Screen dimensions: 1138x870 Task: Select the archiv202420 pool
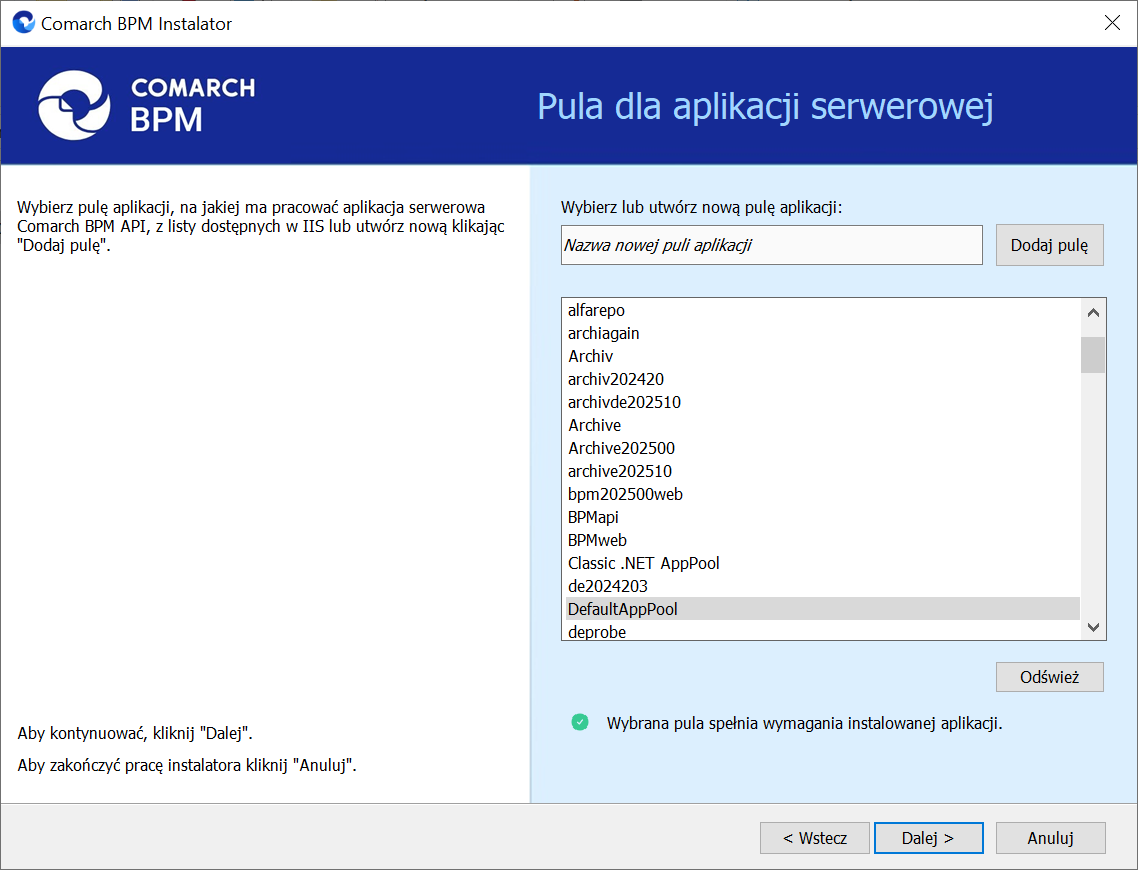(823, 379)
